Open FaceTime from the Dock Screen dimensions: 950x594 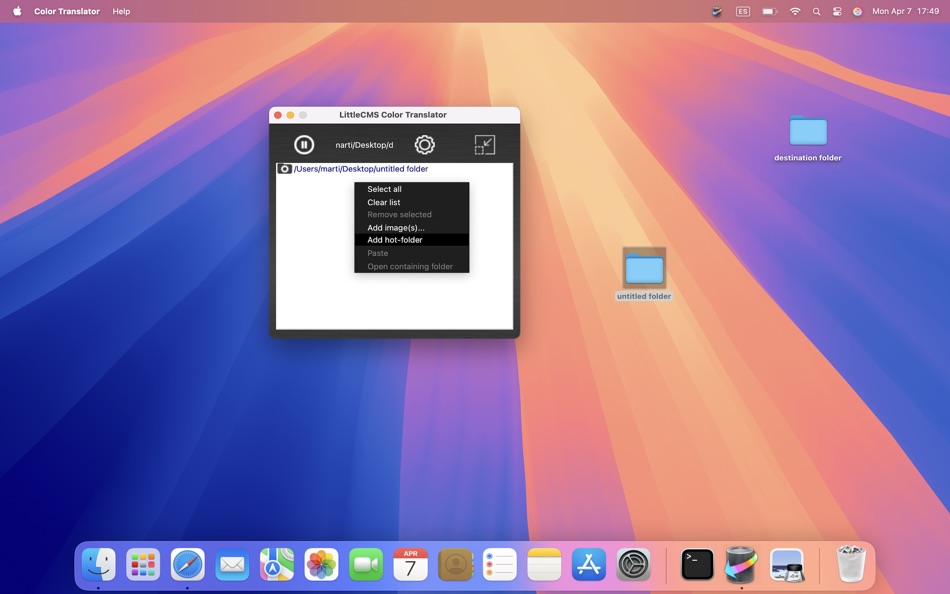pos(366,564)
